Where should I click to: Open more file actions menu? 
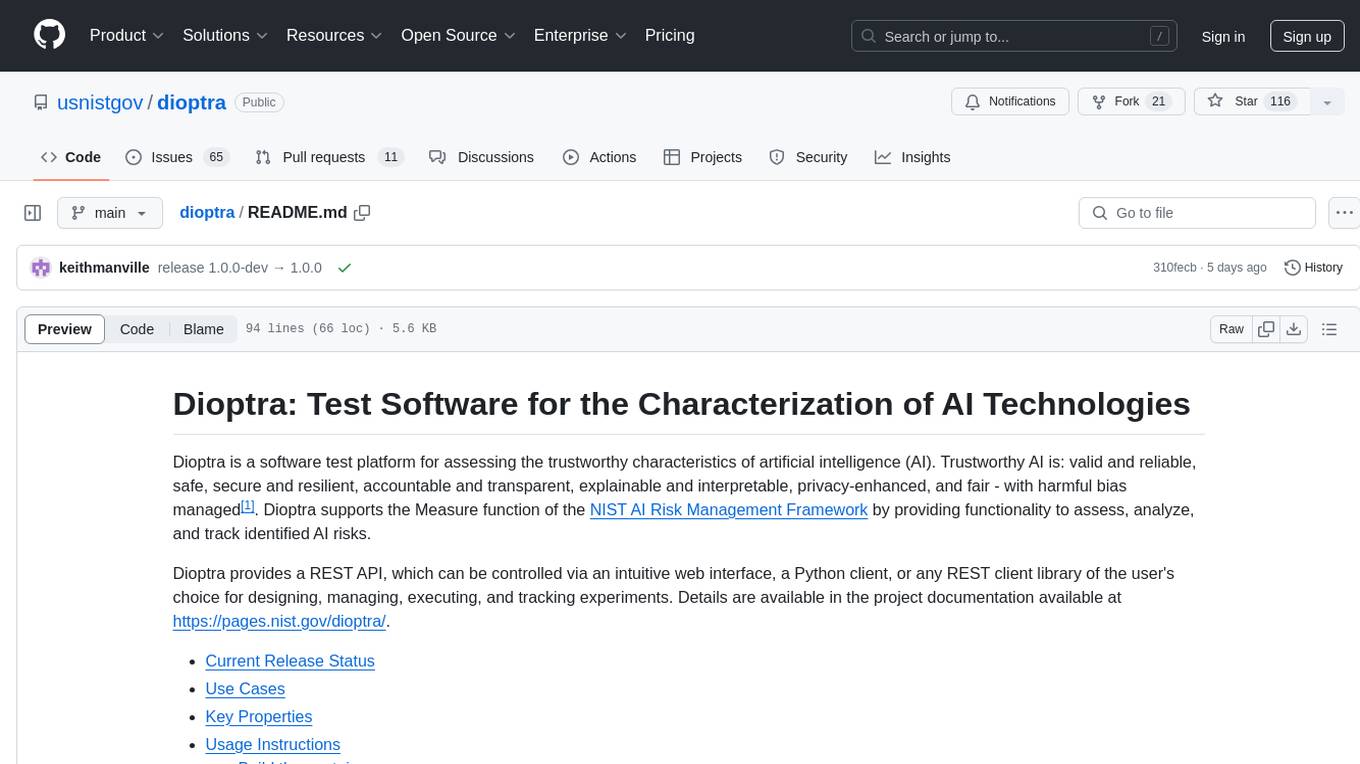coord(1345,213)
